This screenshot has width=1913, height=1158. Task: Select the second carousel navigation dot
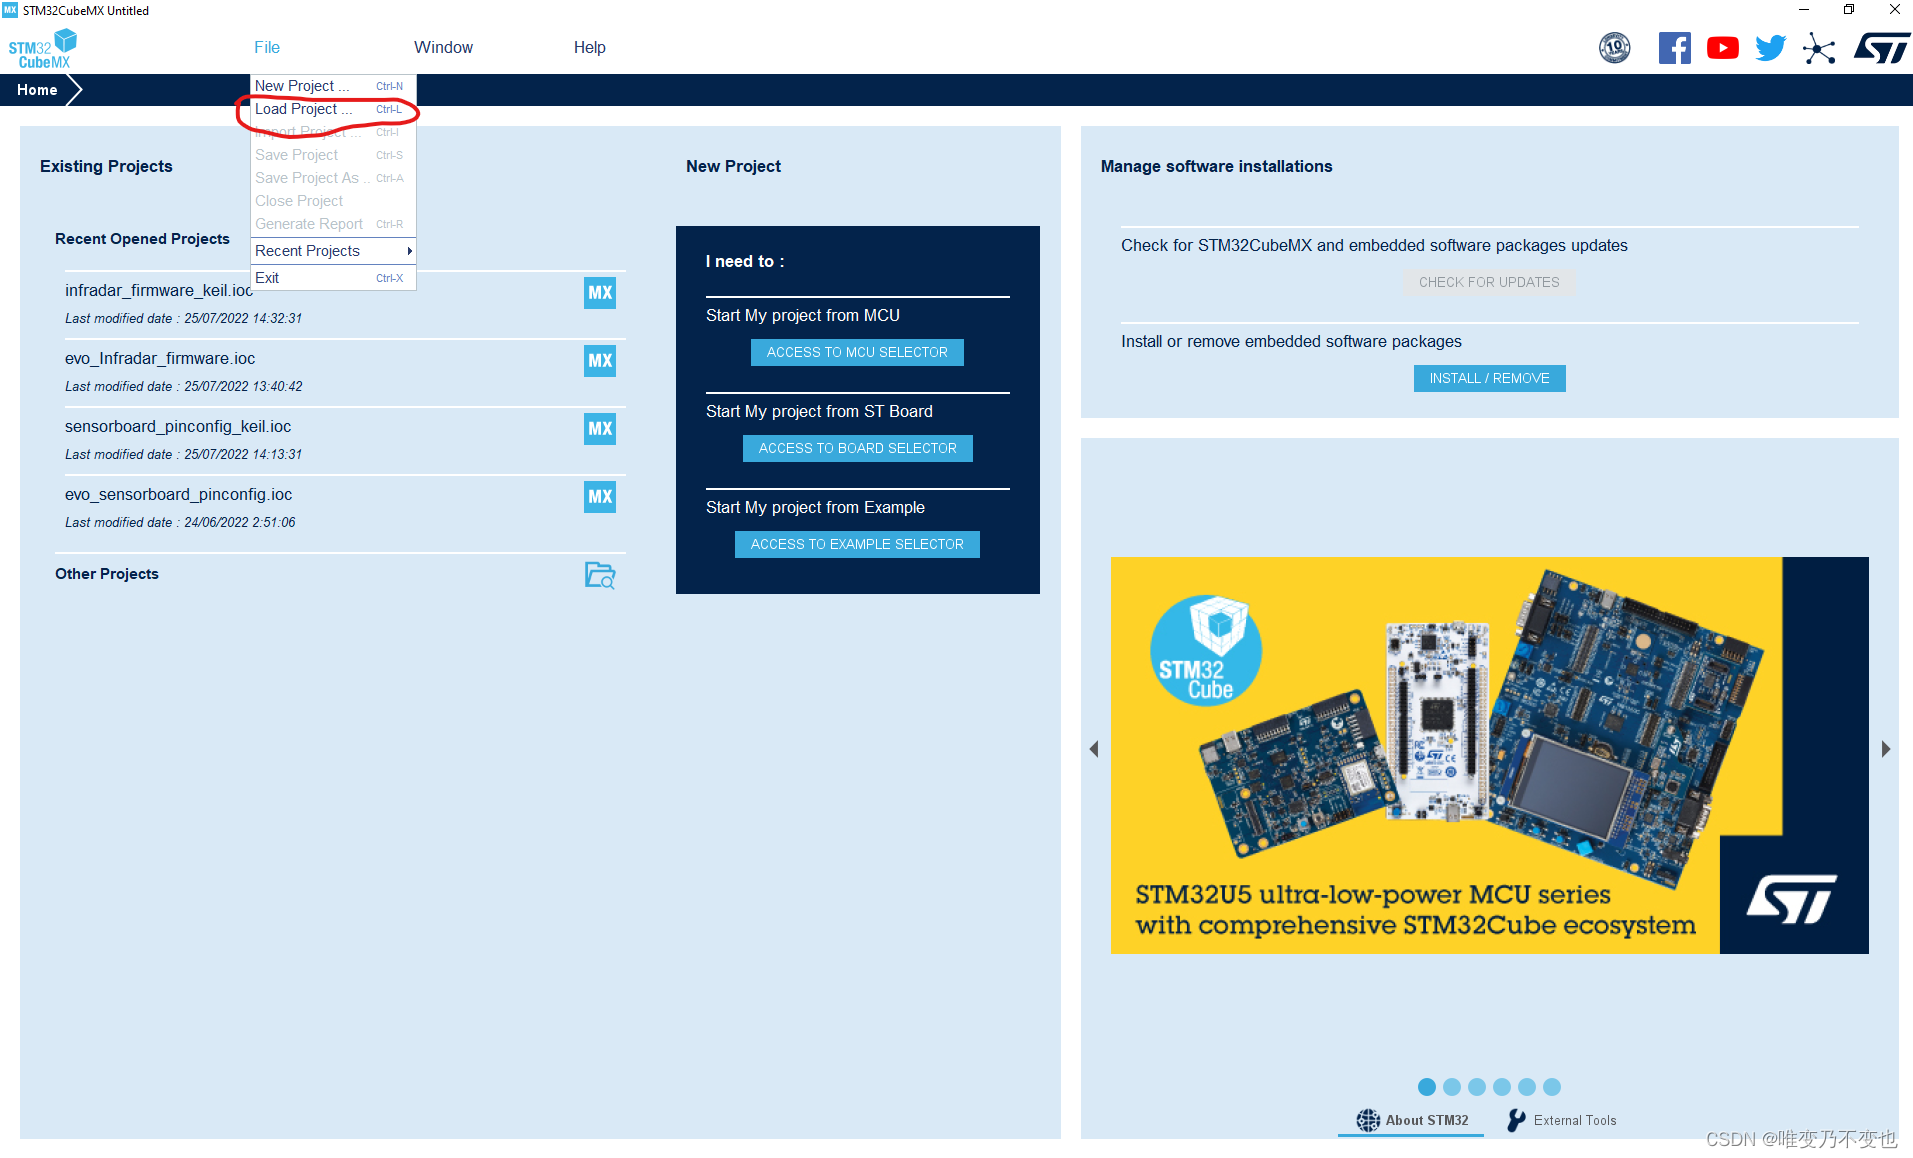[1452, 1087]
